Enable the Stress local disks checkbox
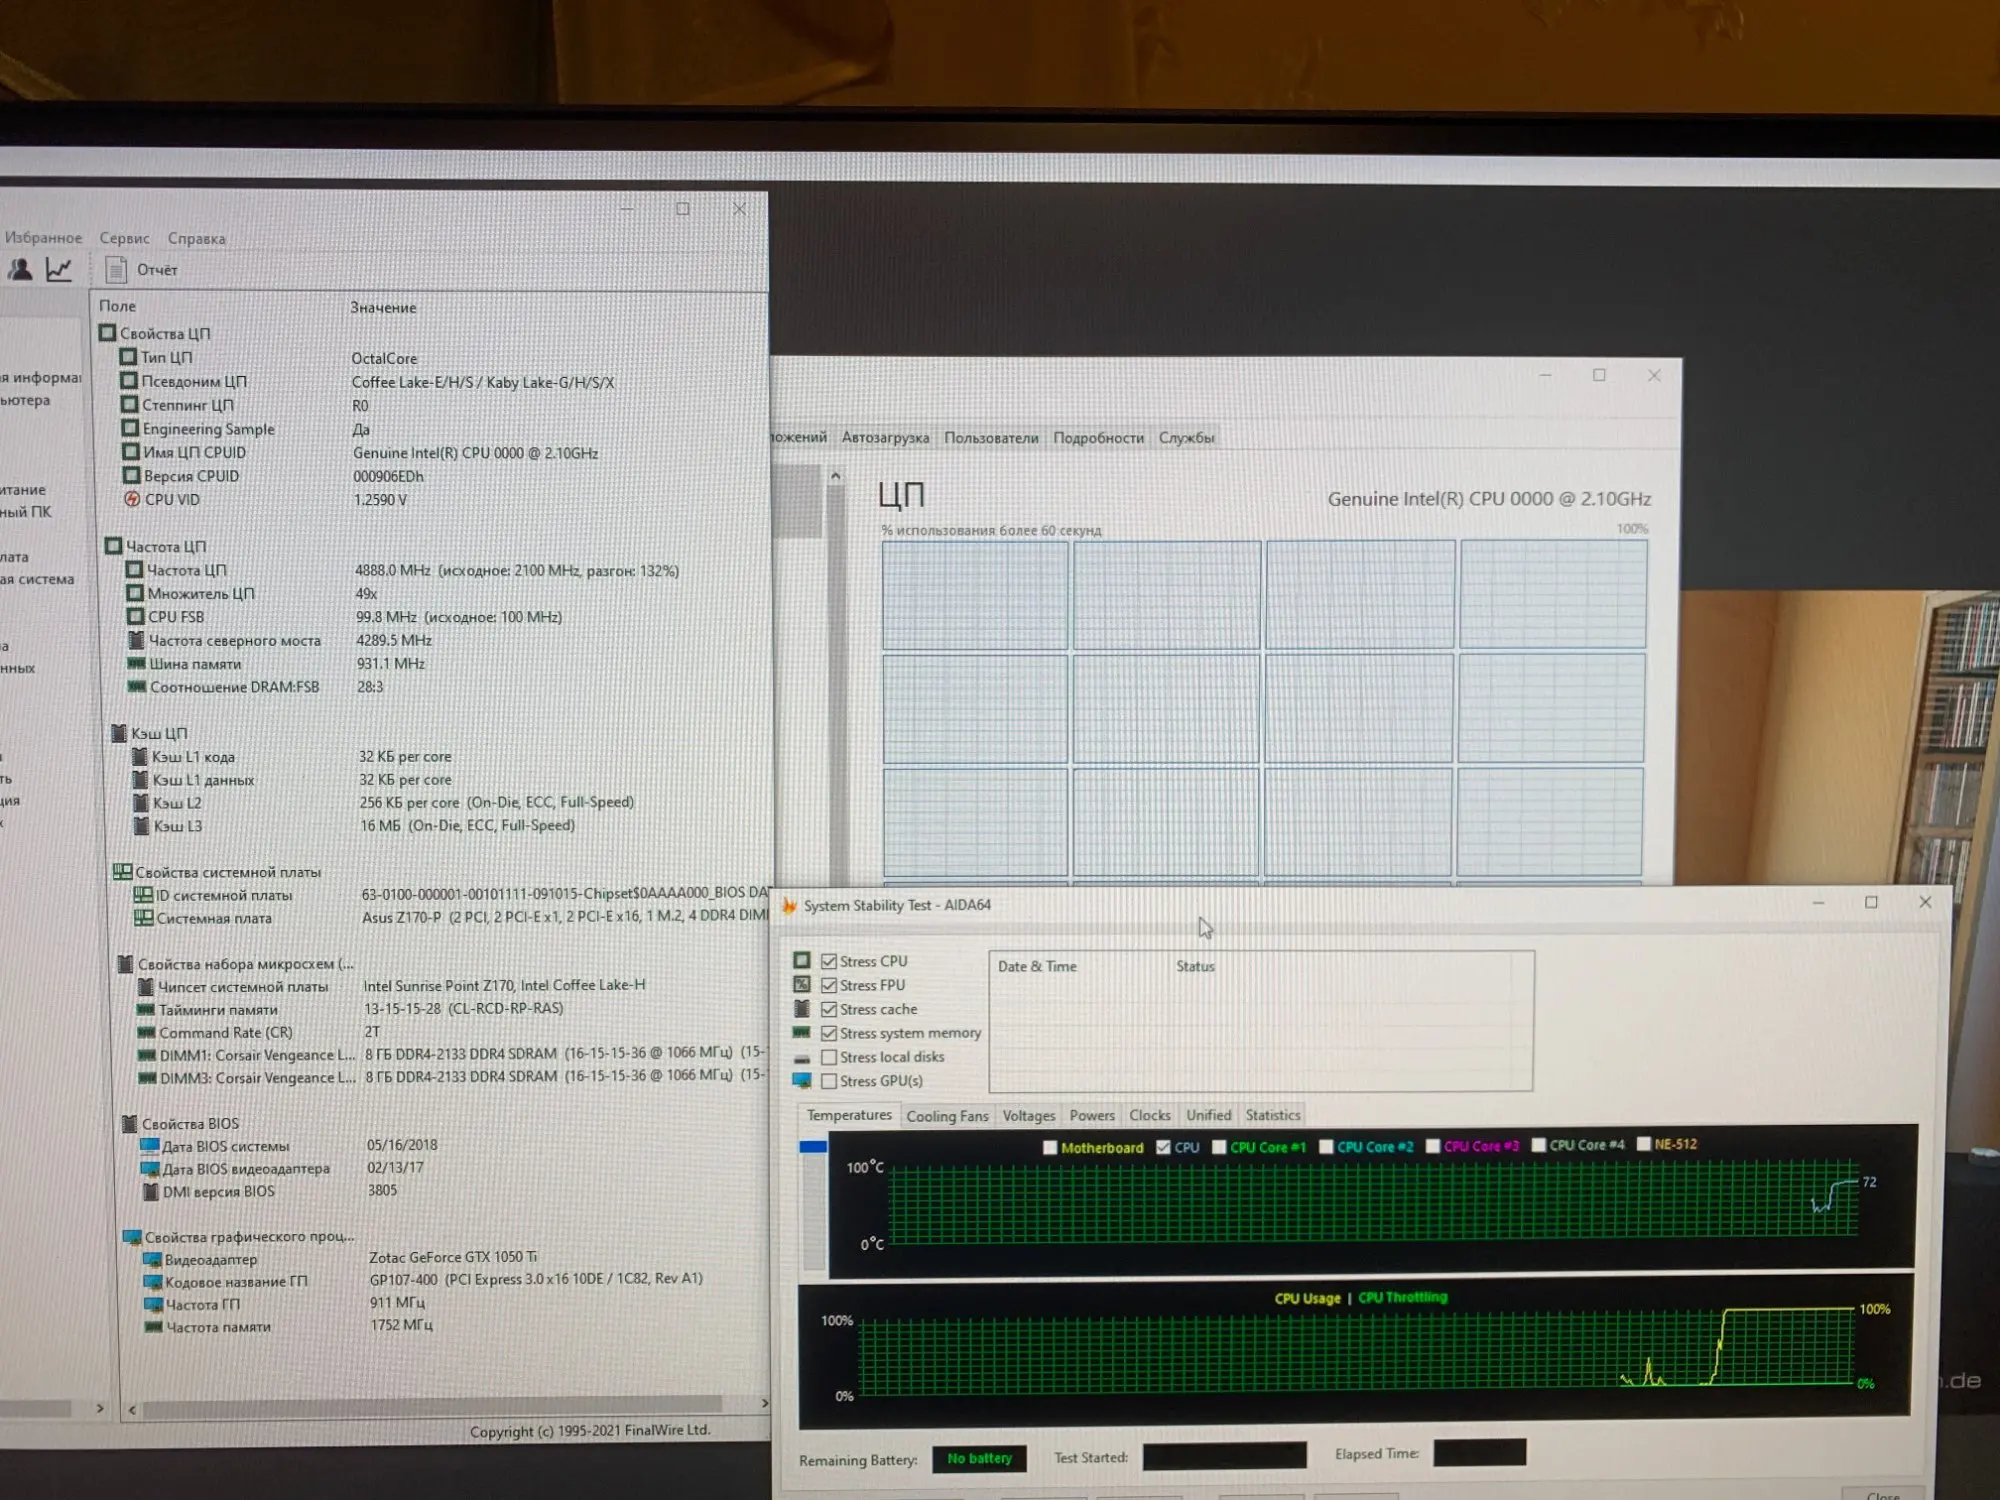The height and width of the screenshot is (1500, 2000). pyautogui.click(x=829, y=1057)
